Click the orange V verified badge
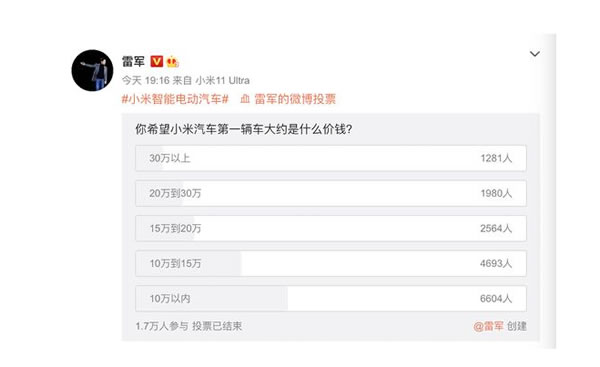Image resolution: width=600 pixels, height=367 pixels. [x=157, y=61]
